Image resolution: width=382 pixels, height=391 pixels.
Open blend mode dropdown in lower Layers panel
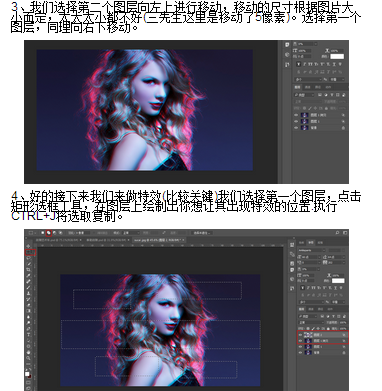311,322
